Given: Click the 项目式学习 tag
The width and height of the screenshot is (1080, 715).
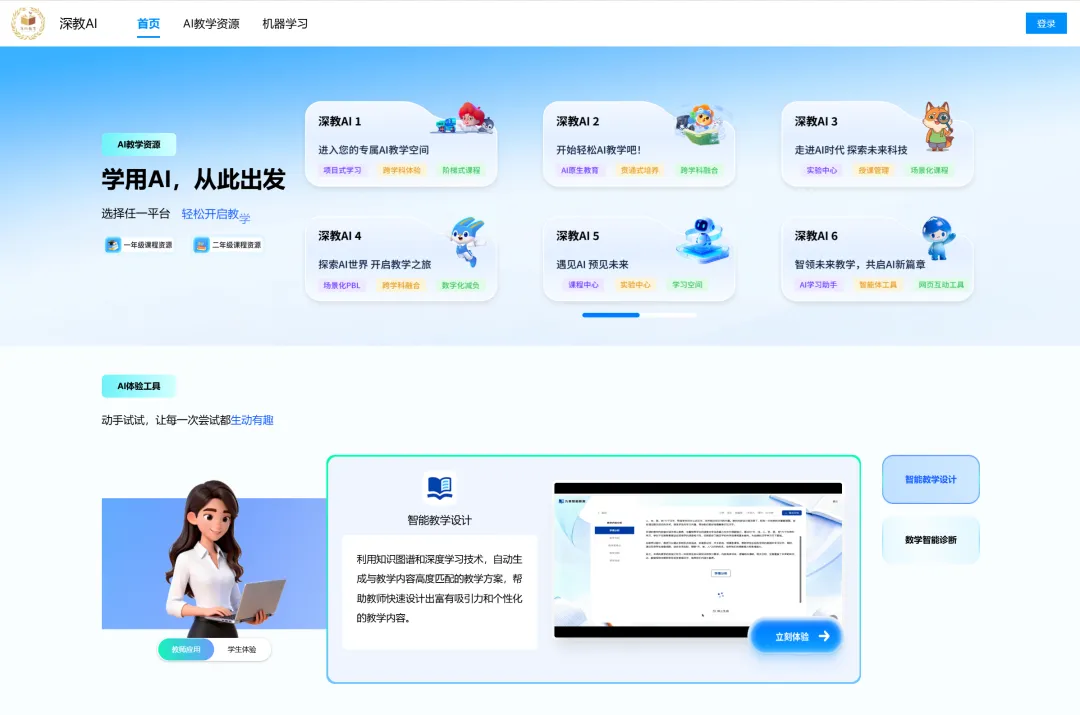Looking at the screenshot, I should [342, 170].
